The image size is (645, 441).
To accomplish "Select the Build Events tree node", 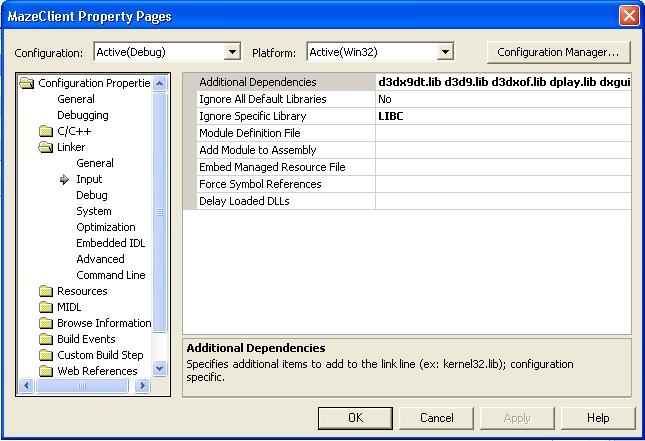I will tap(86, 339).
